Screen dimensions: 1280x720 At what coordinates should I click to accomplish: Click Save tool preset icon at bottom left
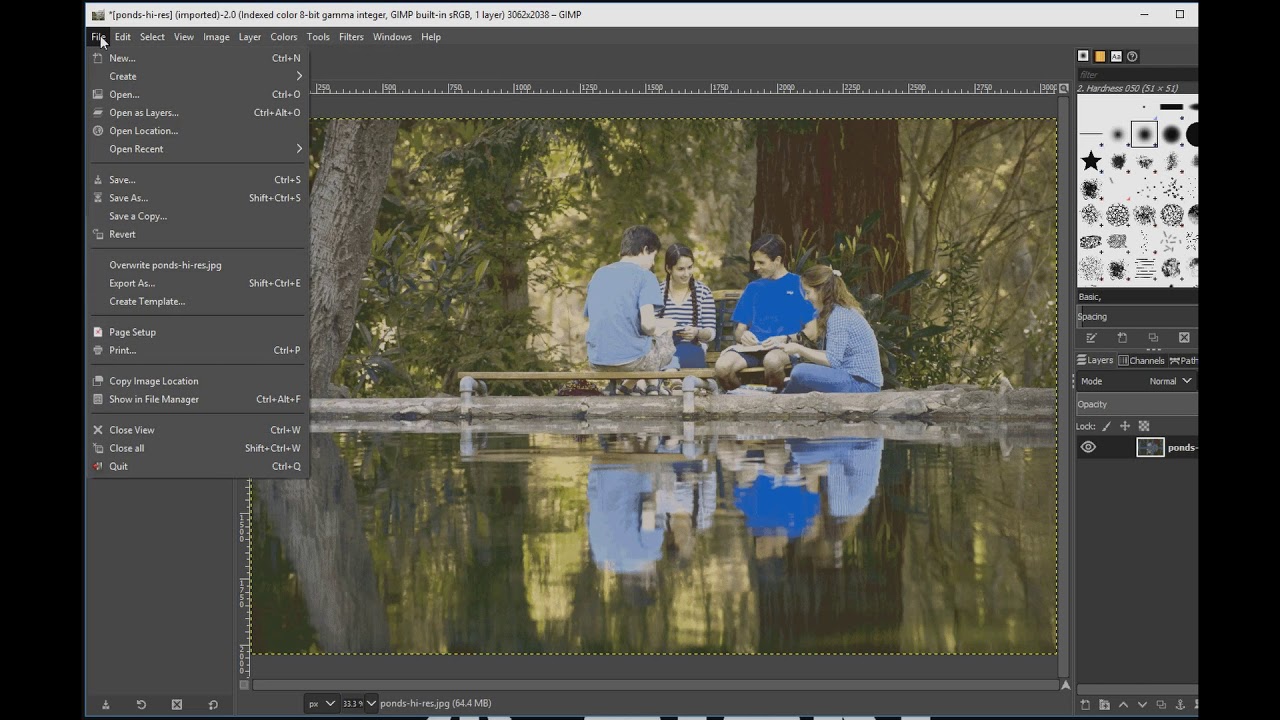pyautogui.click(x=105, y=704)
